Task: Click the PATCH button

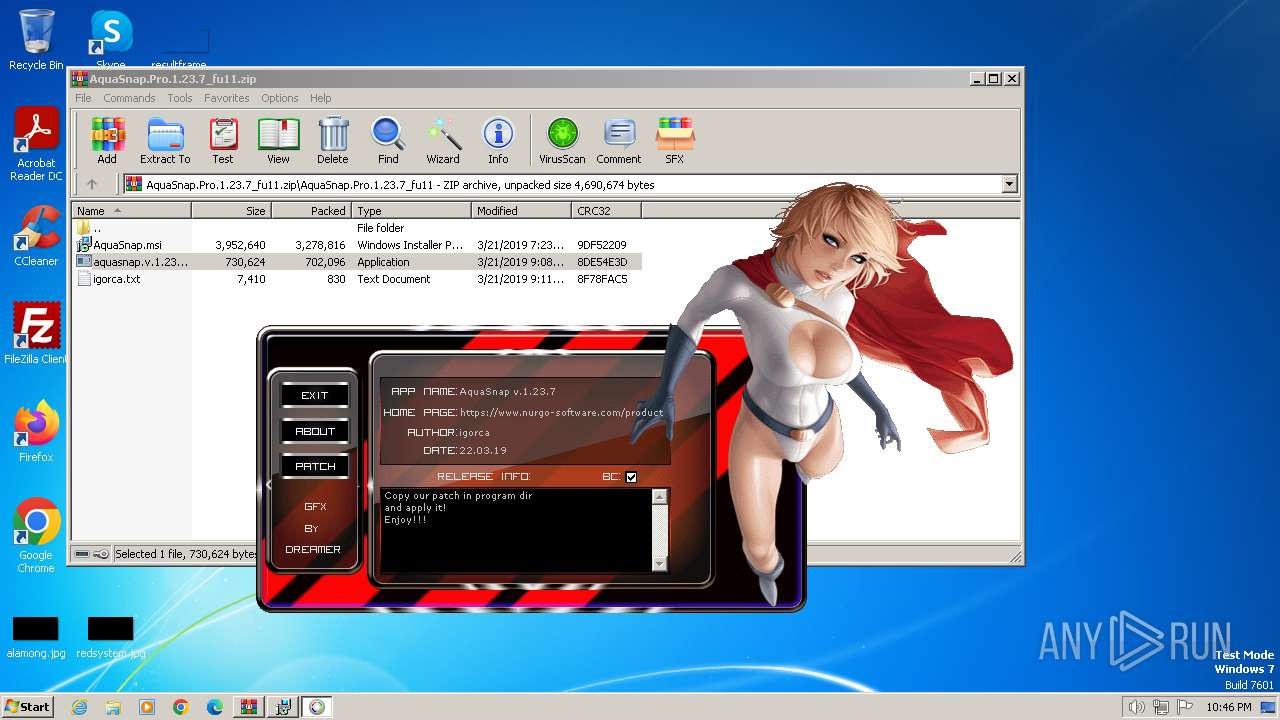Action: pyautogui.click(x=315, y=466)
